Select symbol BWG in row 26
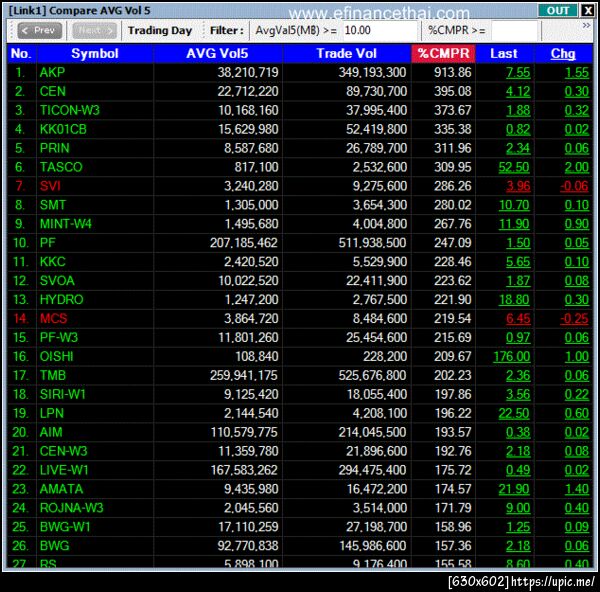This screenshot has height=592, width=600. 54,546
